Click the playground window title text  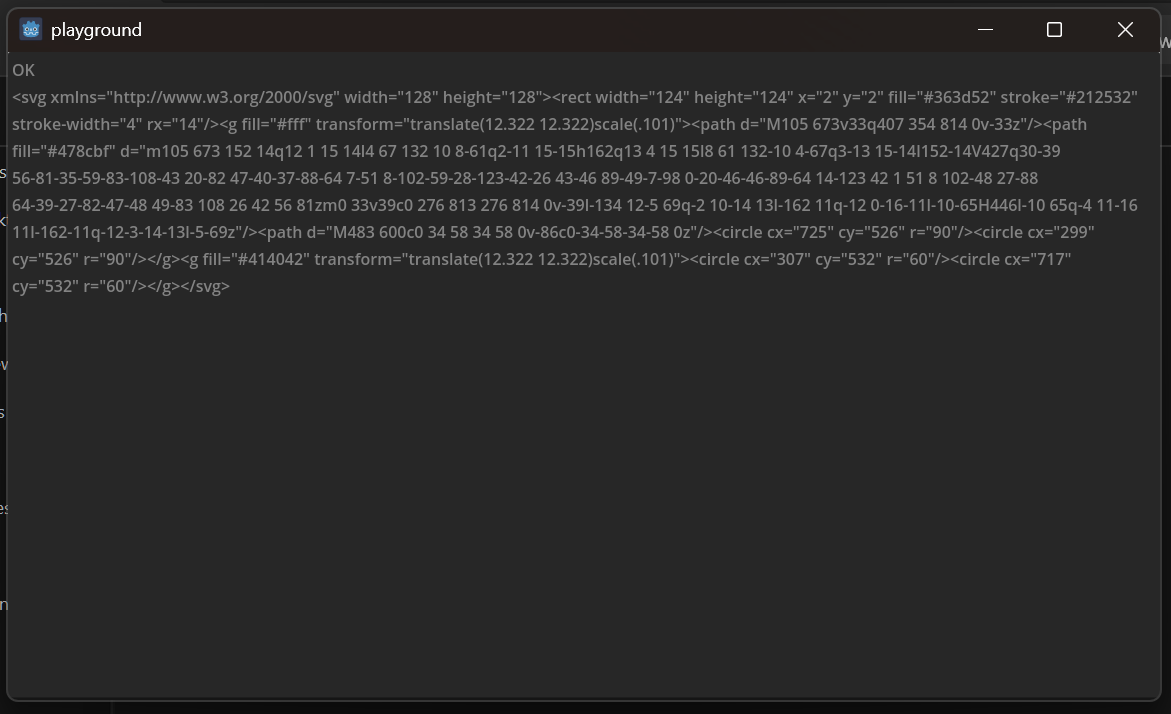point(96,30)
